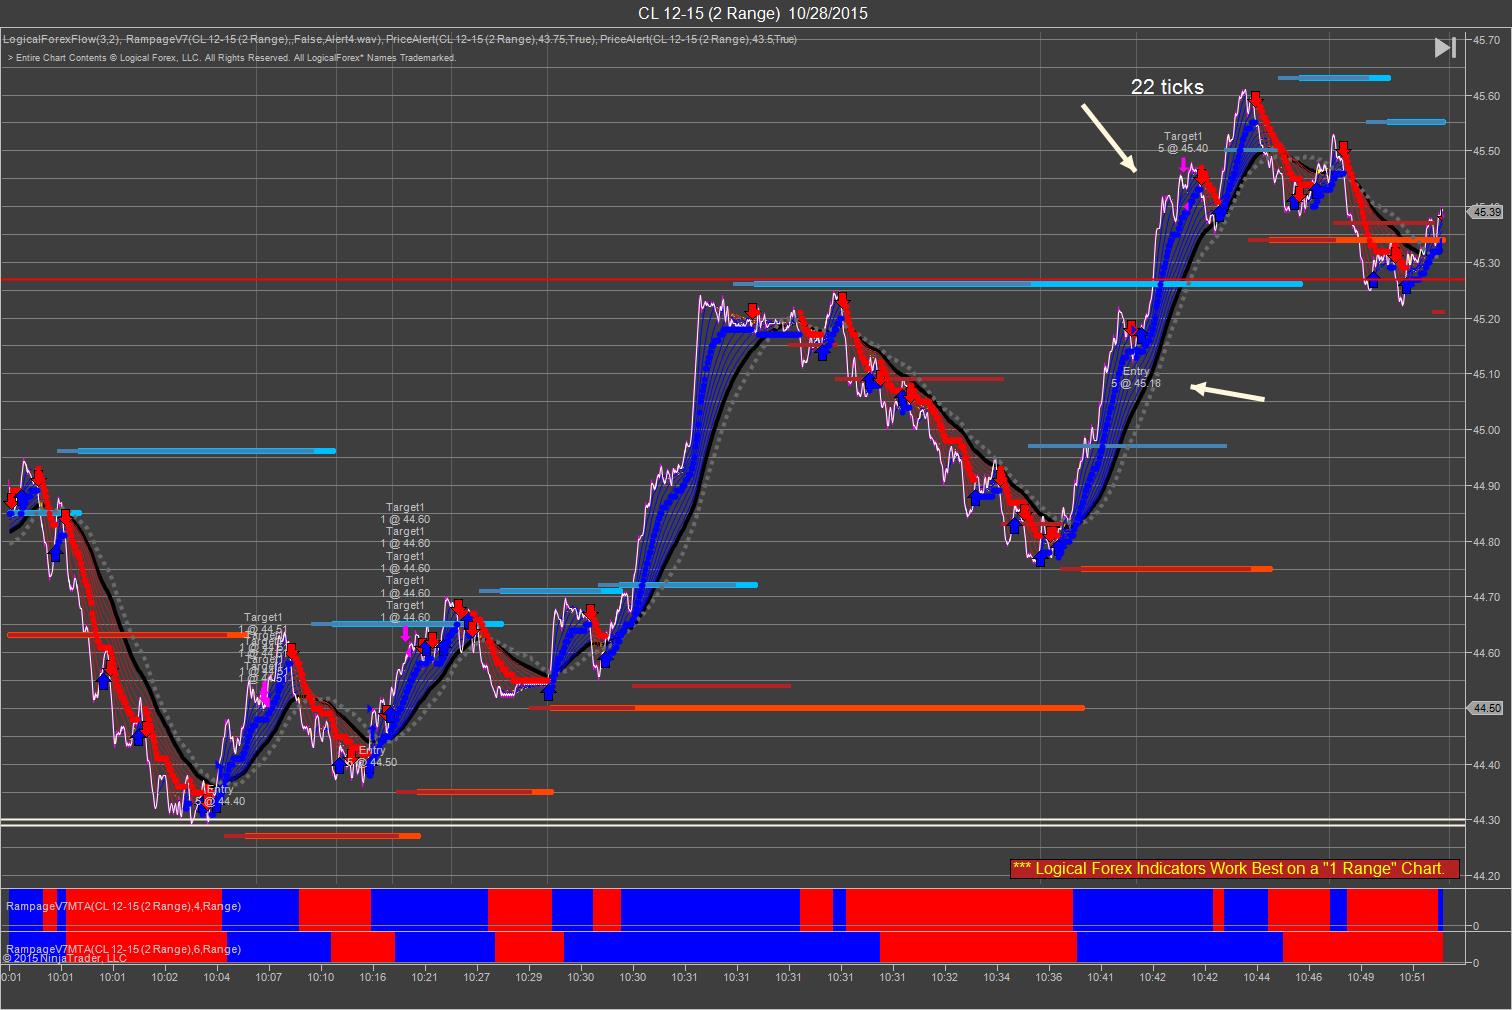Click the Logical Forex Indicators Work Best banner
The height and width of the screenshot is (1010, 1512).
click(x=1235, y=868)
